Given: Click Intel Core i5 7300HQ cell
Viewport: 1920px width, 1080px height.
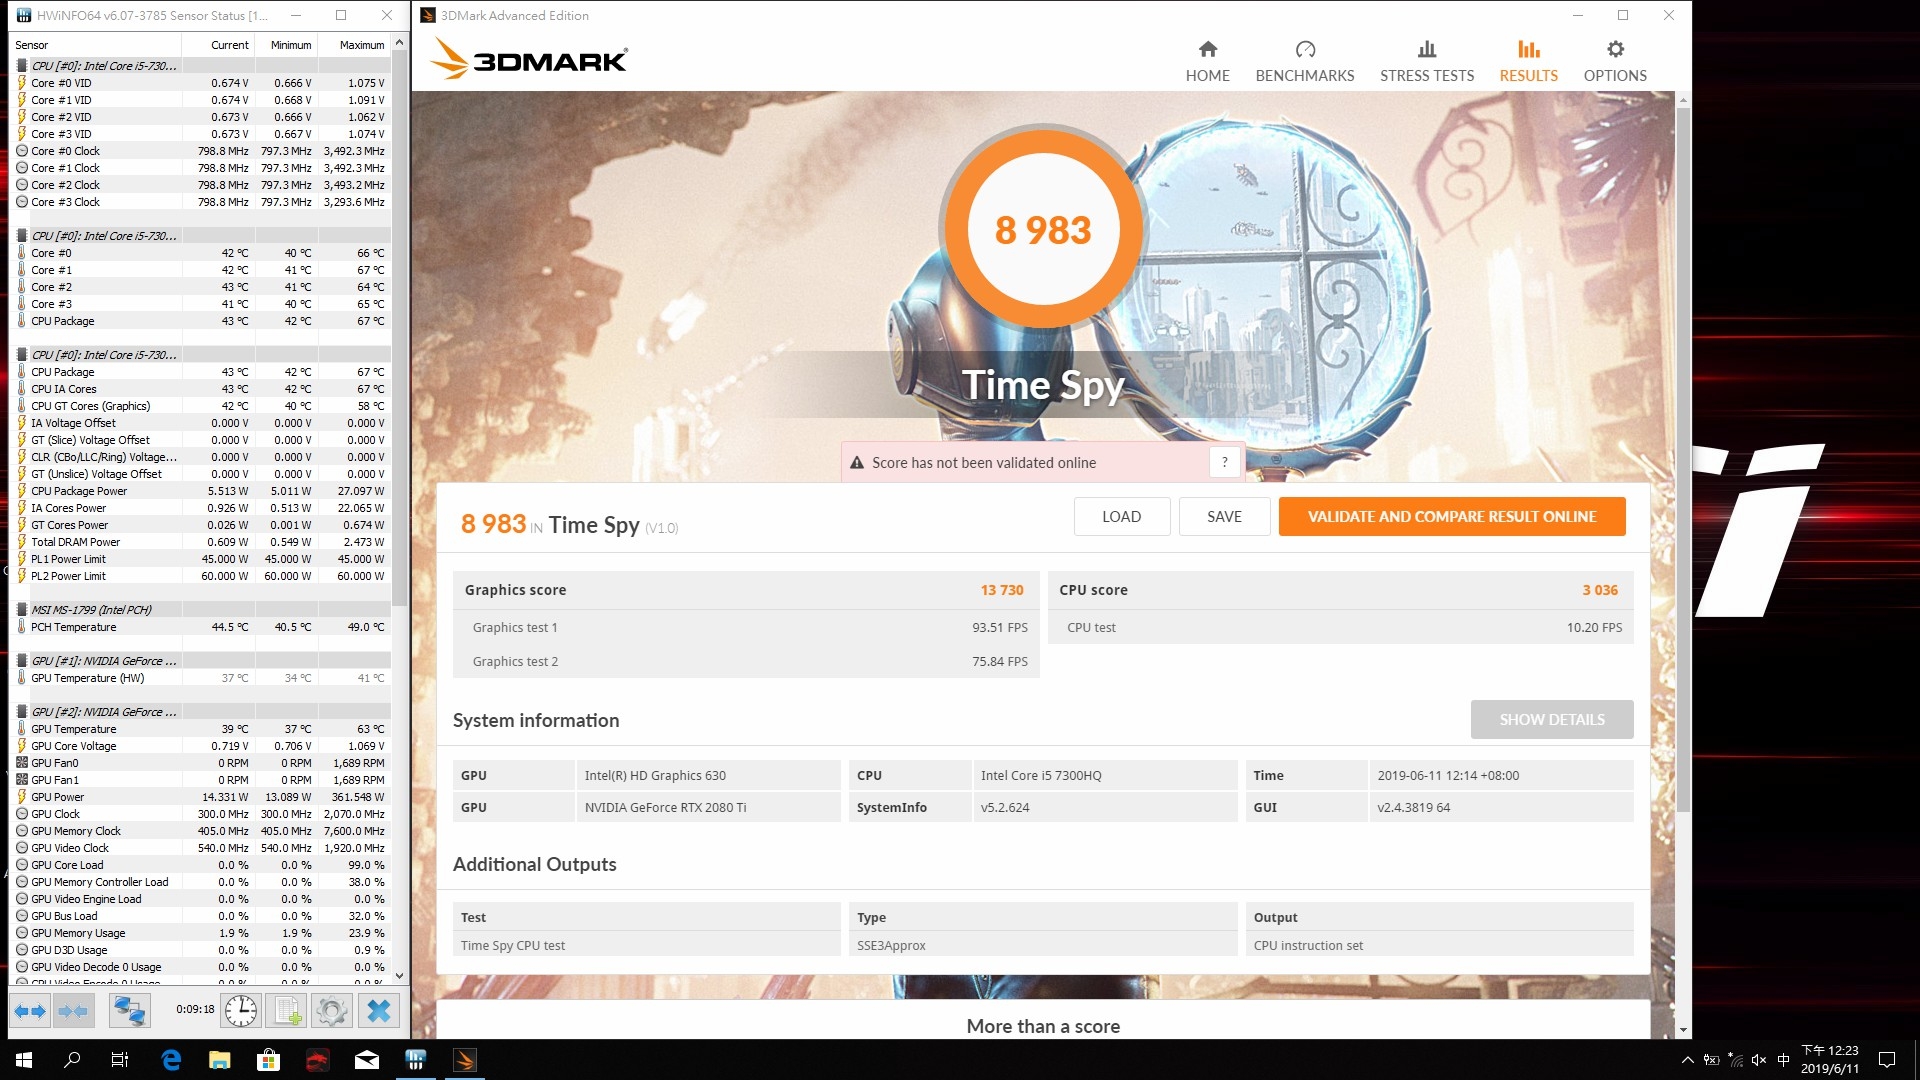Looking at the screenshot, I should (1105, 775).
